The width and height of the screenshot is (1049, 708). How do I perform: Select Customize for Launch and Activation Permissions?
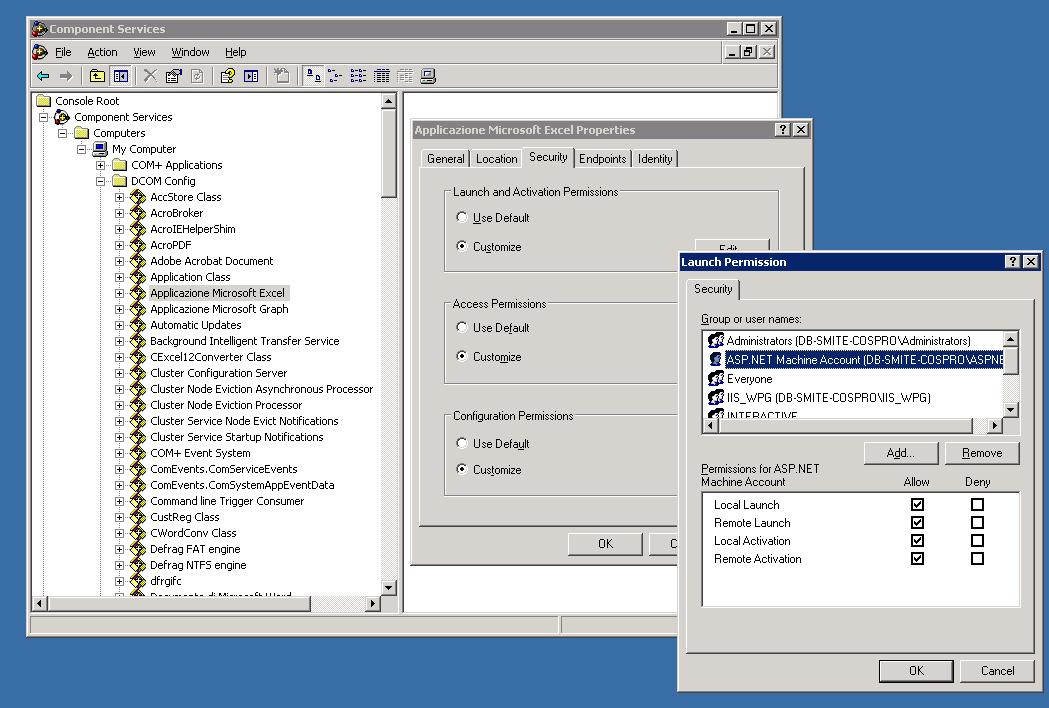coord(462,246)
